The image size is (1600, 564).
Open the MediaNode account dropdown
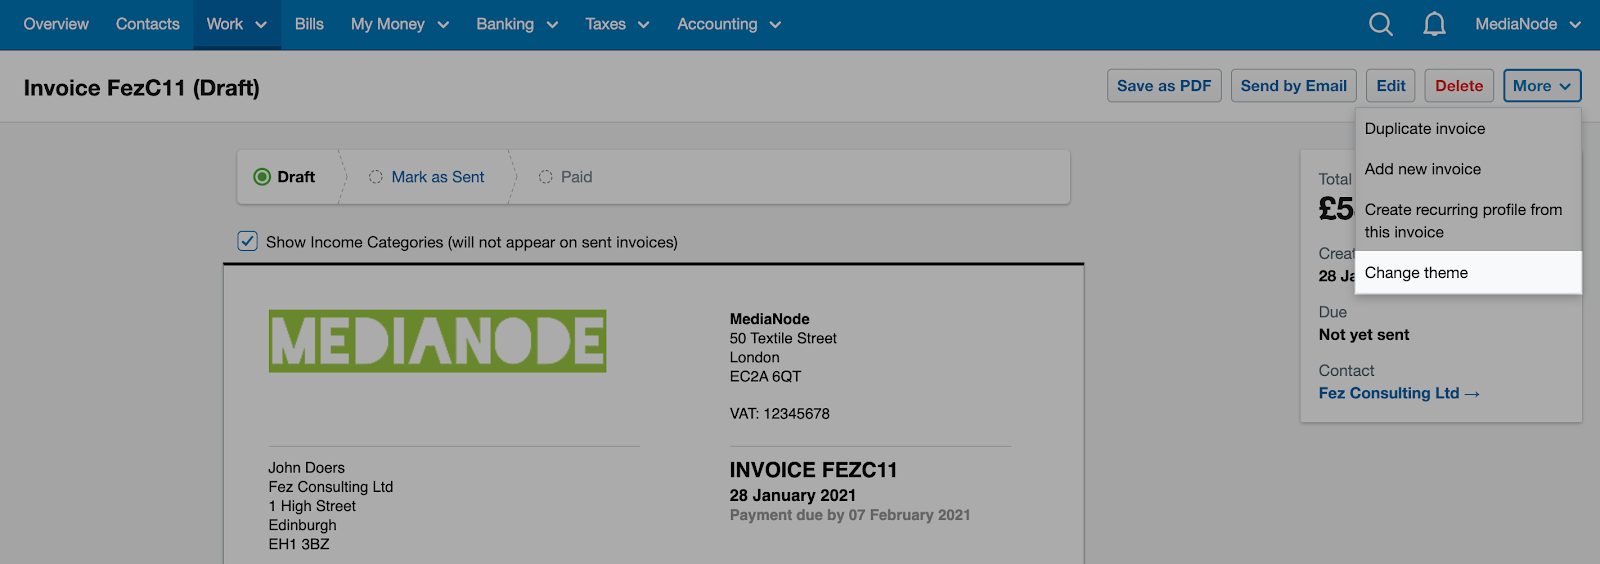coord(1528,24)
